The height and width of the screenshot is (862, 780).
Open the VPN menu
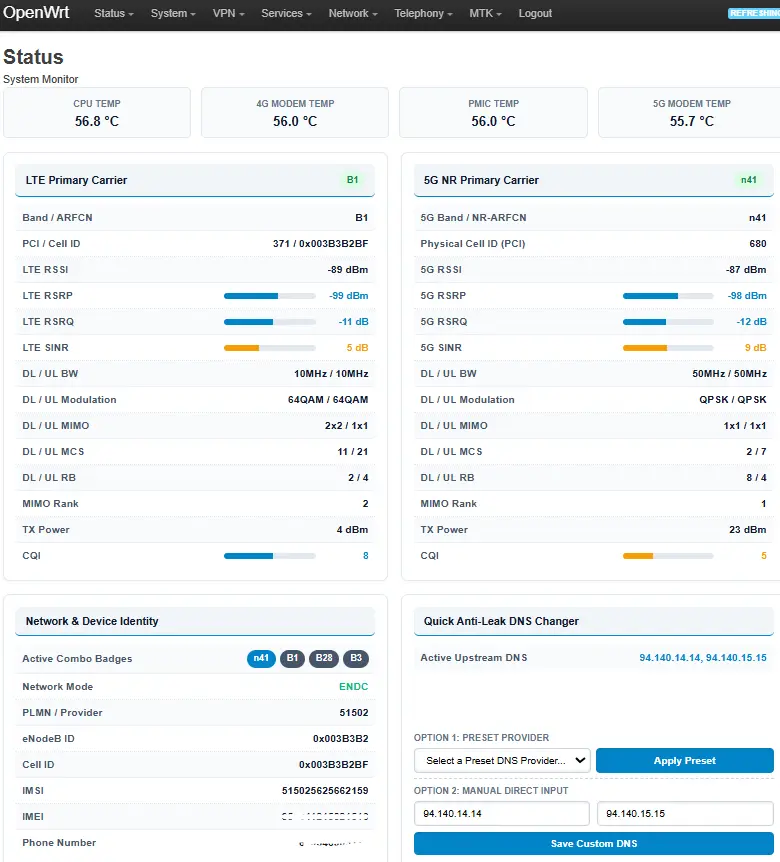pos(229,13)
